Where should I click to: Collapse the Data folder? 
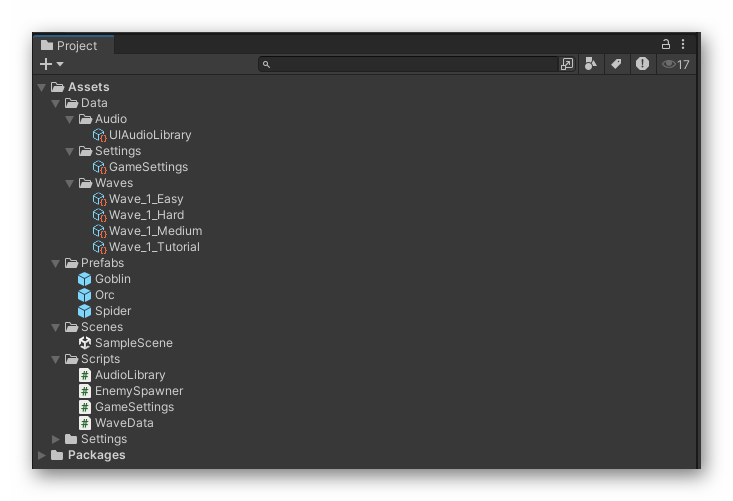pos(56,103)
